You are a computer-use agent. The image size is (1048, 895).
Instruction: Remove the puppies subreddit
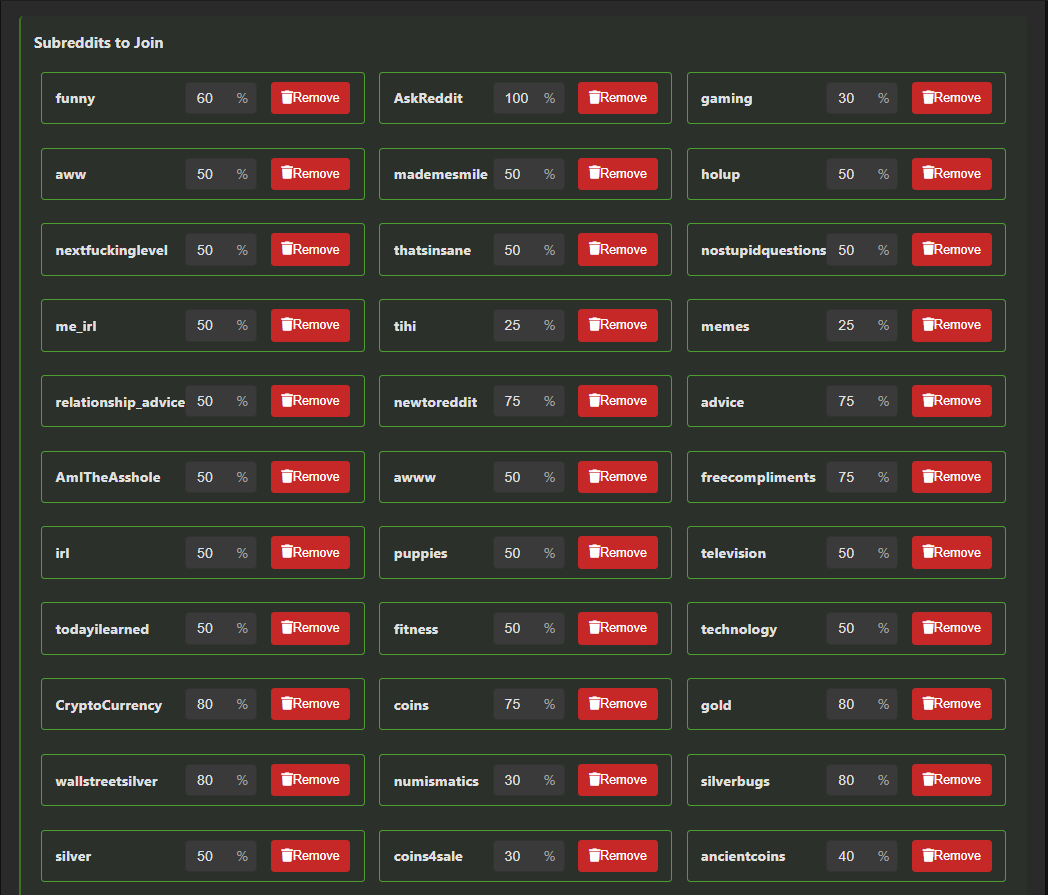pos(618,553)
